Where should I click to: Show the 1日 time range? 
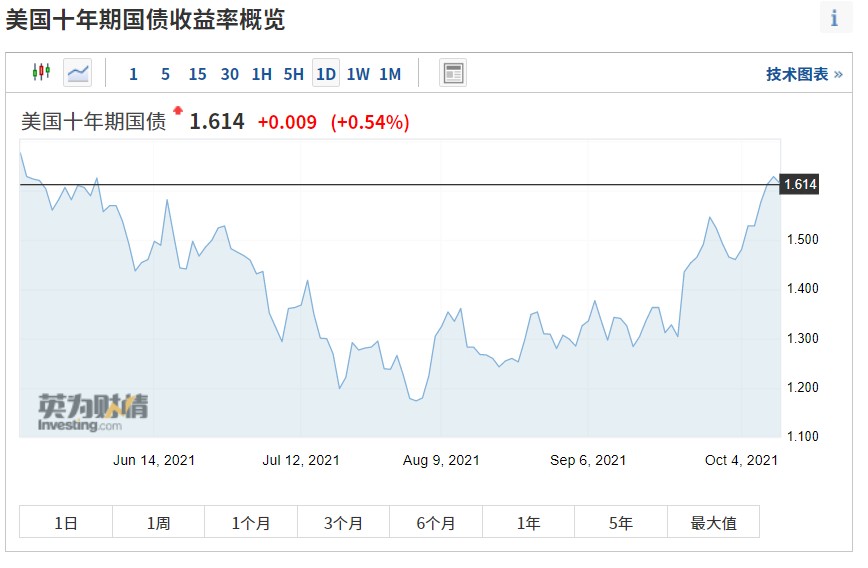click(66, 521)
